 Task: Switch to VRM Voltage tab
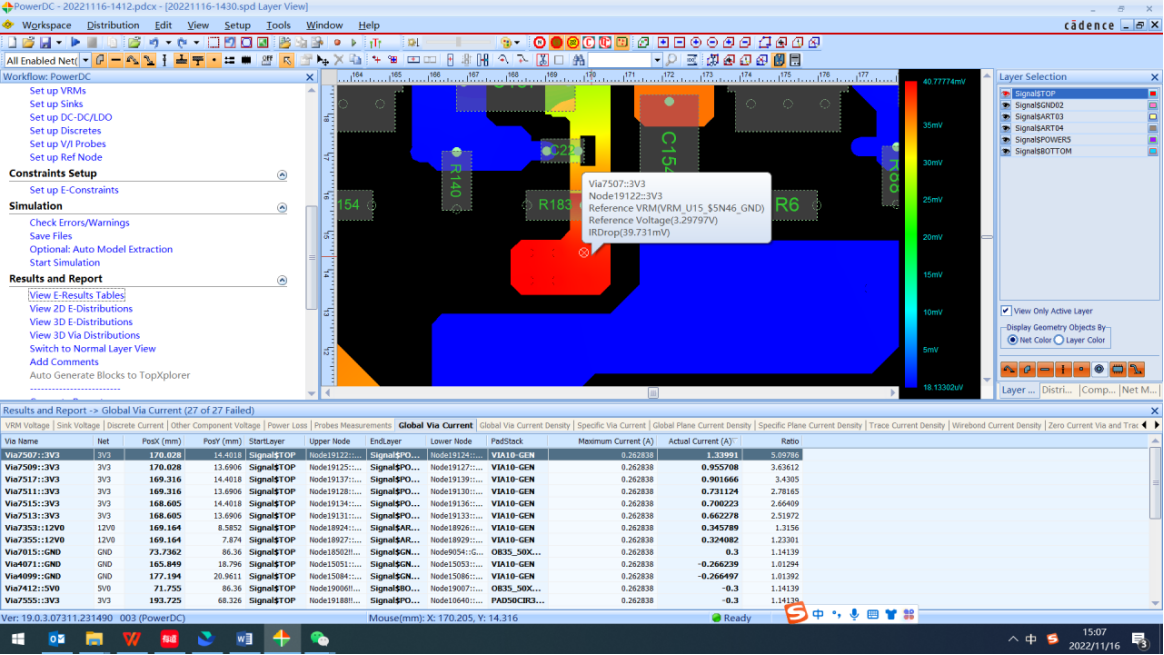[x=27, y=426]
